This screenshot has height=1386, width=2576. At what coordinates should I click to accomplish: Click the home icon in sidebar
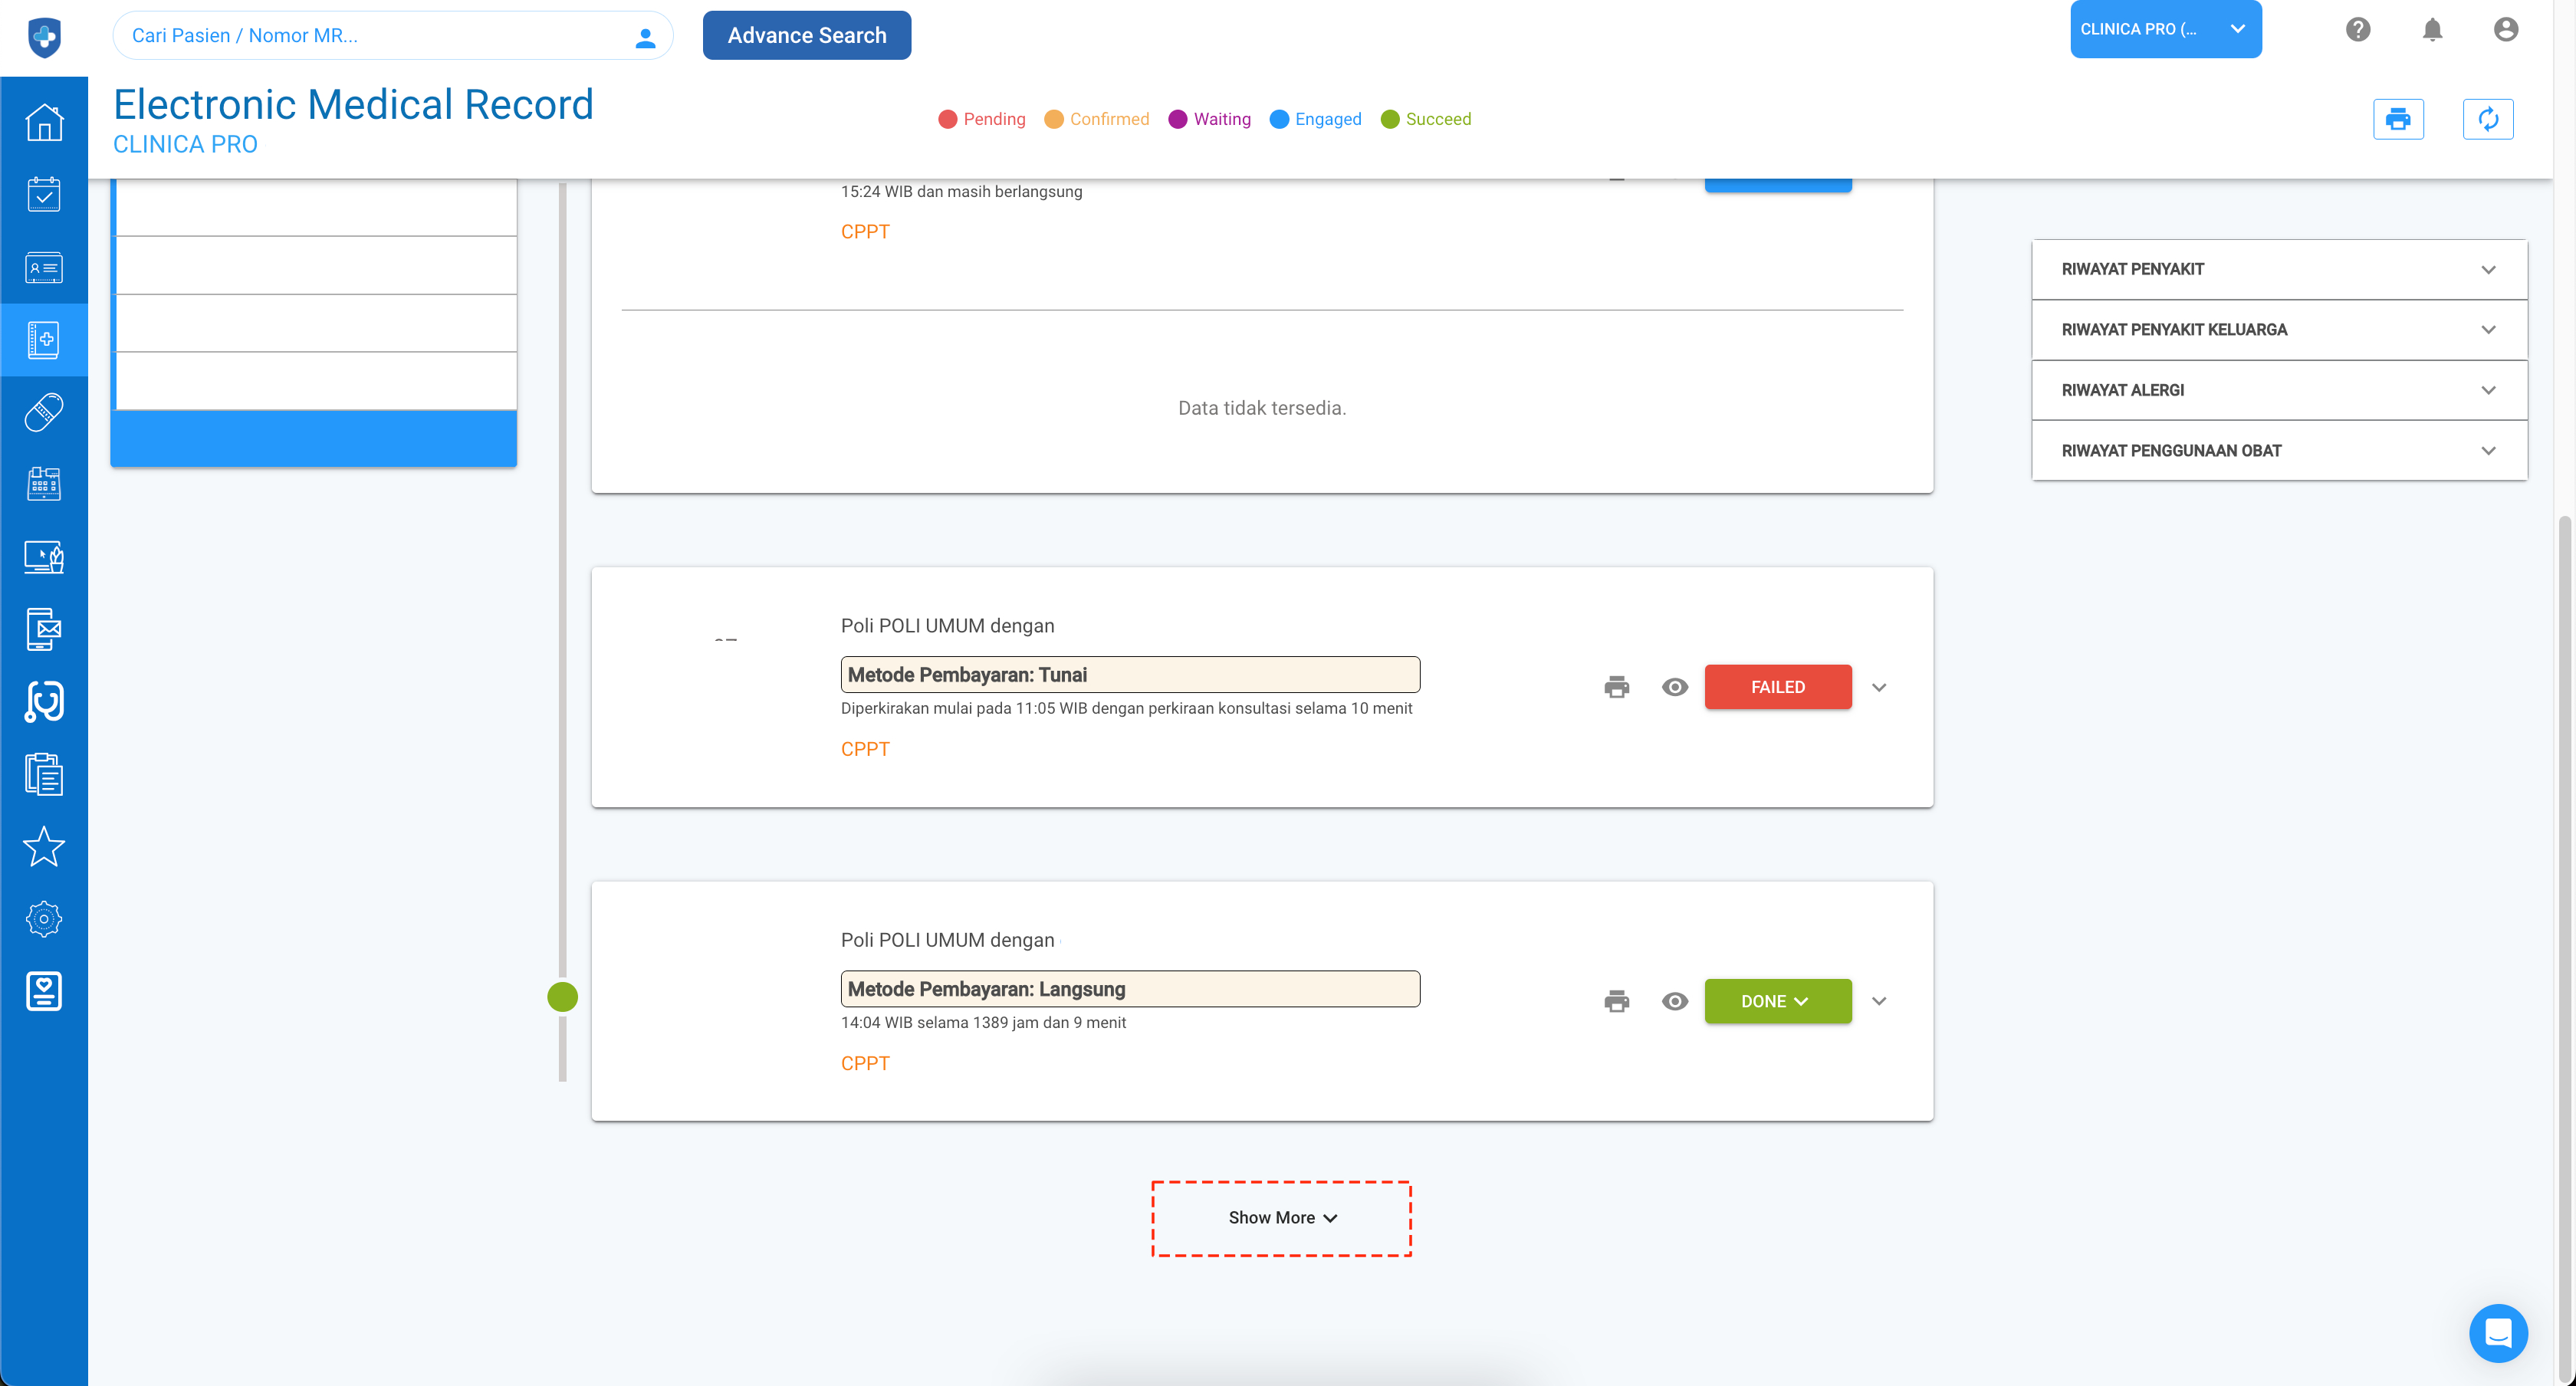point(44,122)
